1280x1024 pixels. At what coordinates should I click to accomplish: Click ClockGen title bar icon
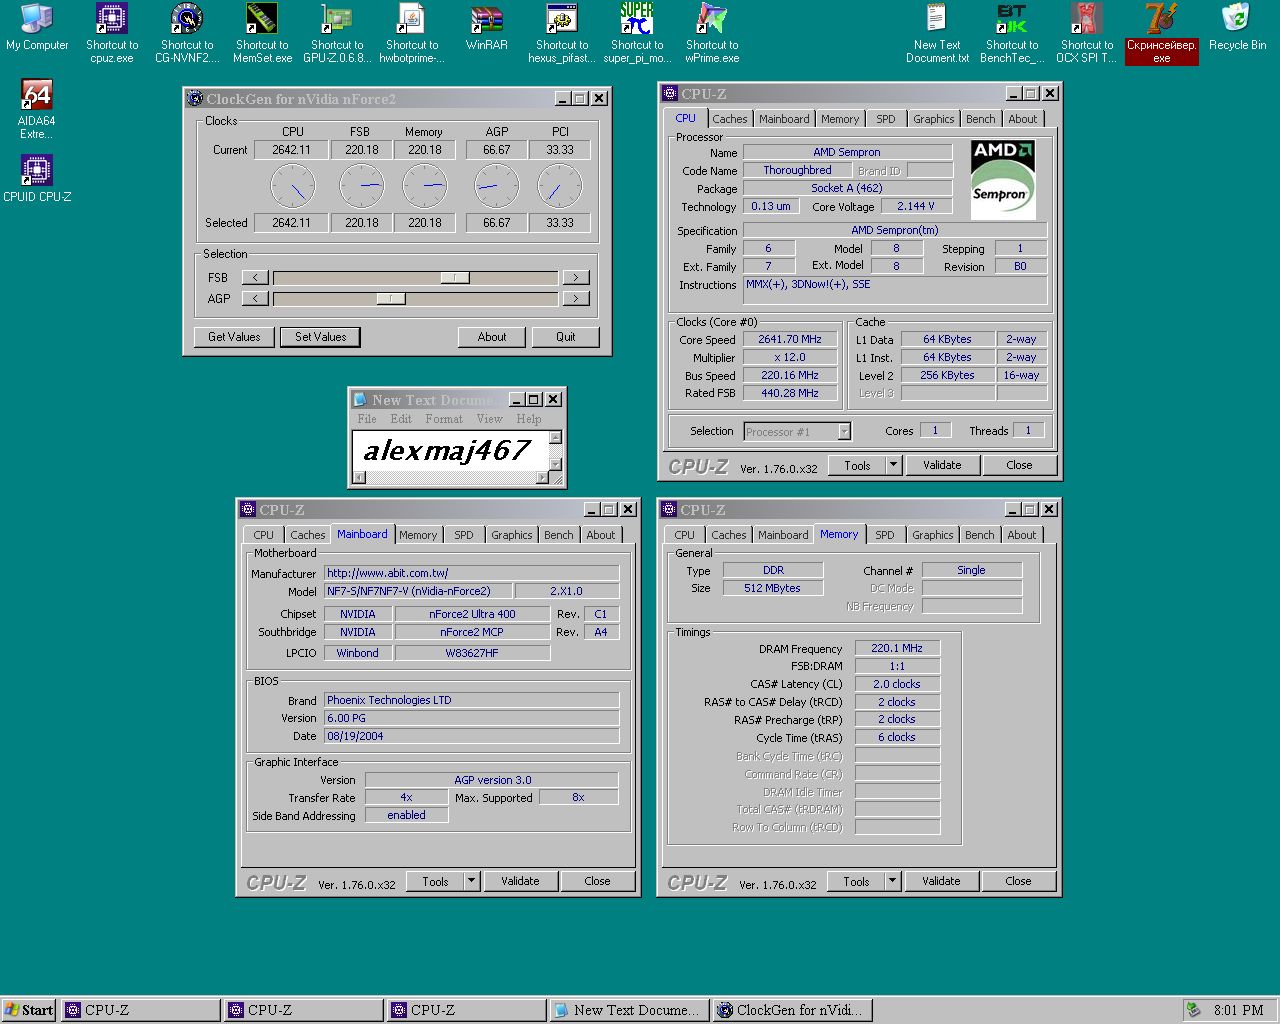(x=195, y=98)
